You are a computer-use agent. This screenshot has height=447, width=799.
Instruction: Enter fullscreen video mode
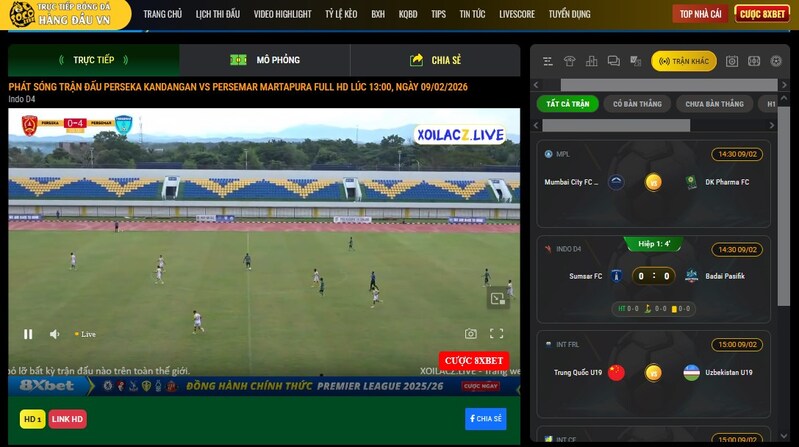click(x=496, y=334)
